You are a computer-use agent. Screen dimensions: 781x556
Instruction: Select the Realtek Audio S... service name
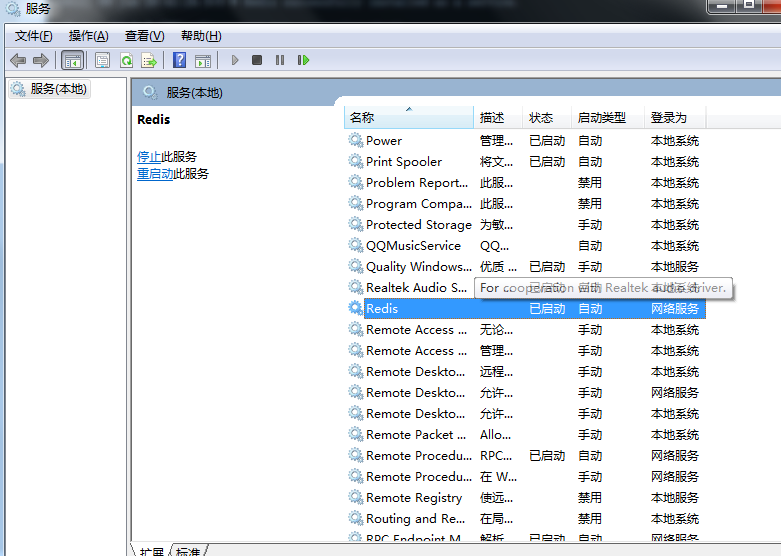[x=416, y=287]
